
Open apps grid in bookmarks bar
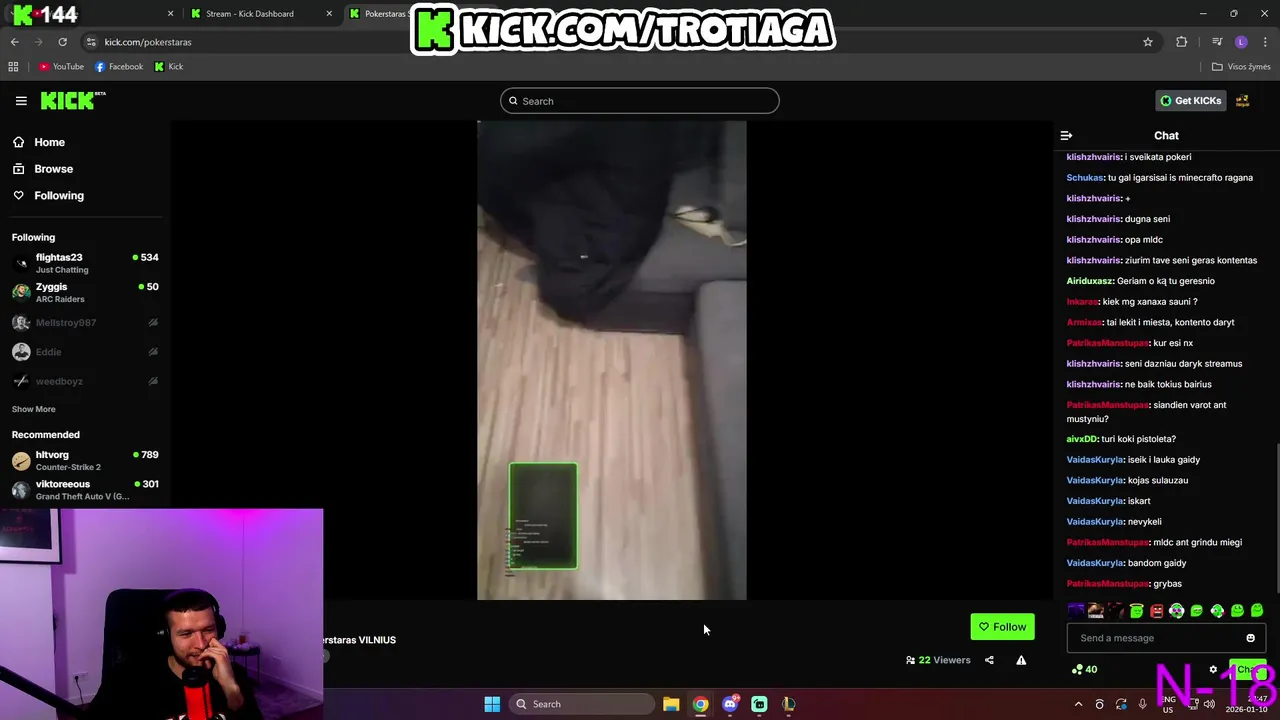click(13, 67)
